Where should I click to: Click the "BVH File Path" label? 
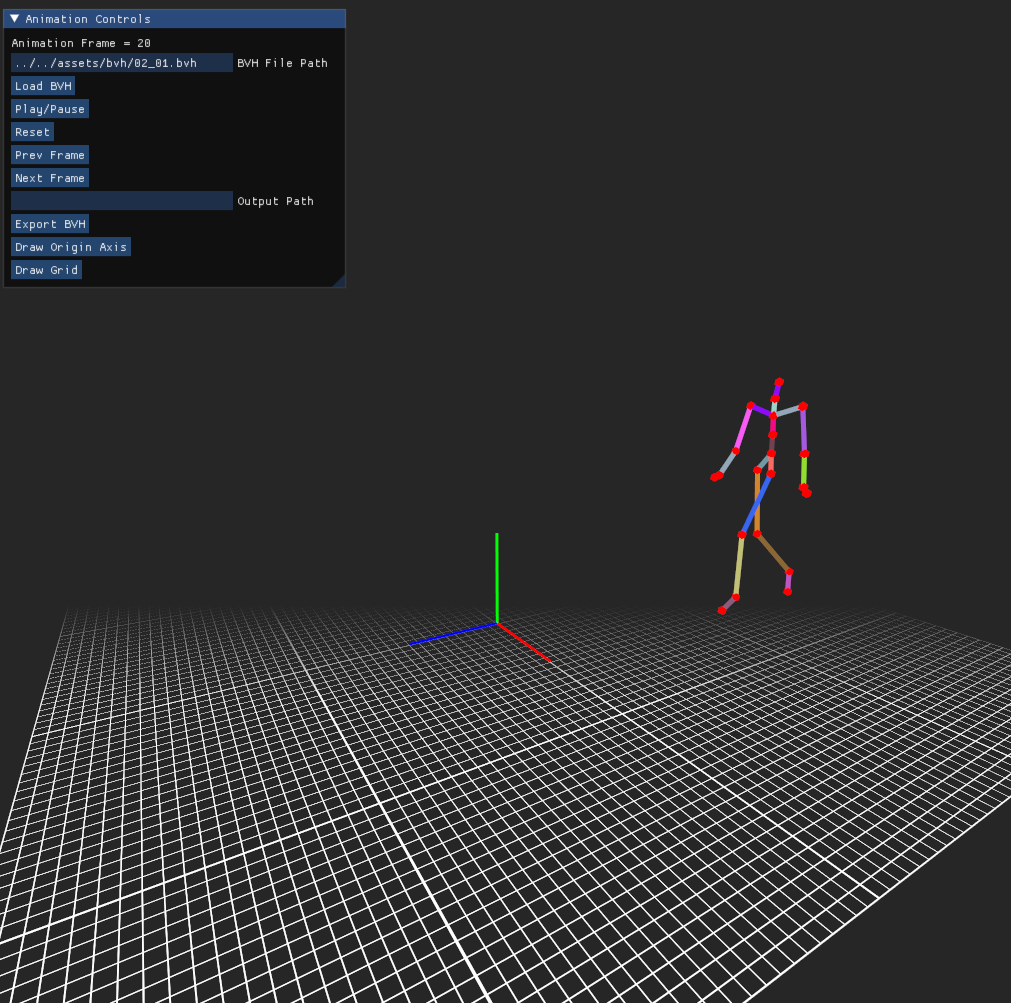point(282,63)
